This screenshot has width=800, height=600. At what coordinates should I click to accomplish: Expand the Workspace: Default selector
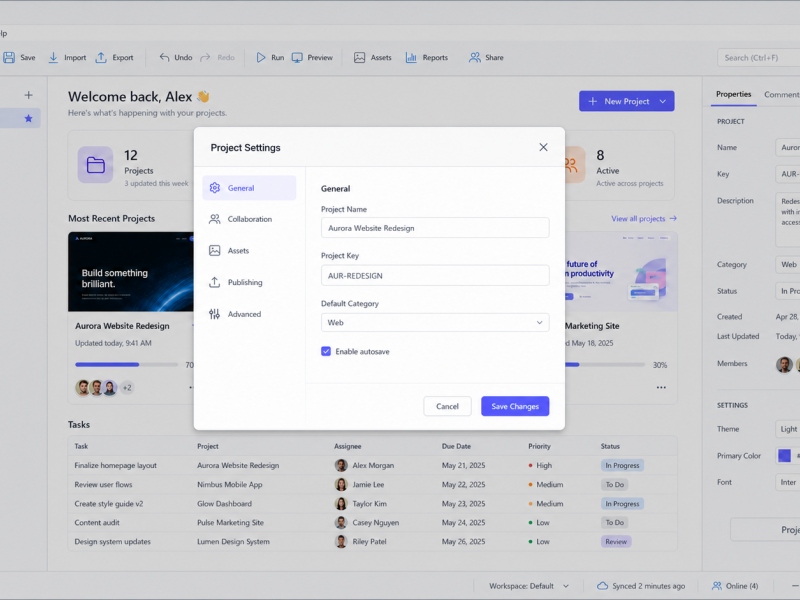[x=529, y=586]
